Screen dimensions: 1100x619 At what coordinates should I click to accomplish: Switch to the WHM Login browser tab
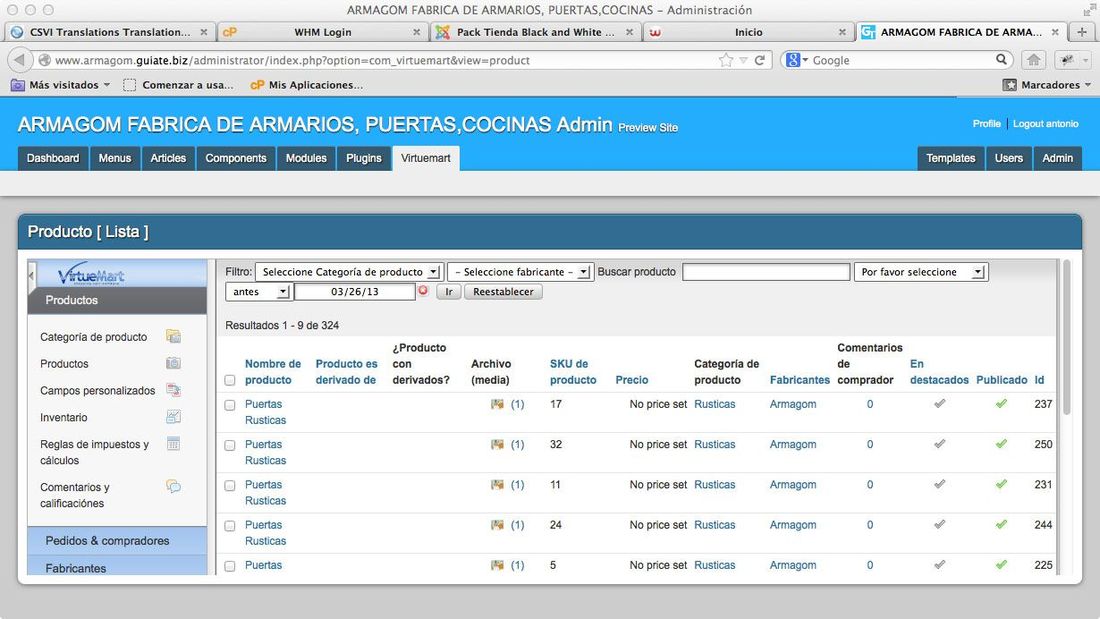(323, 32)
